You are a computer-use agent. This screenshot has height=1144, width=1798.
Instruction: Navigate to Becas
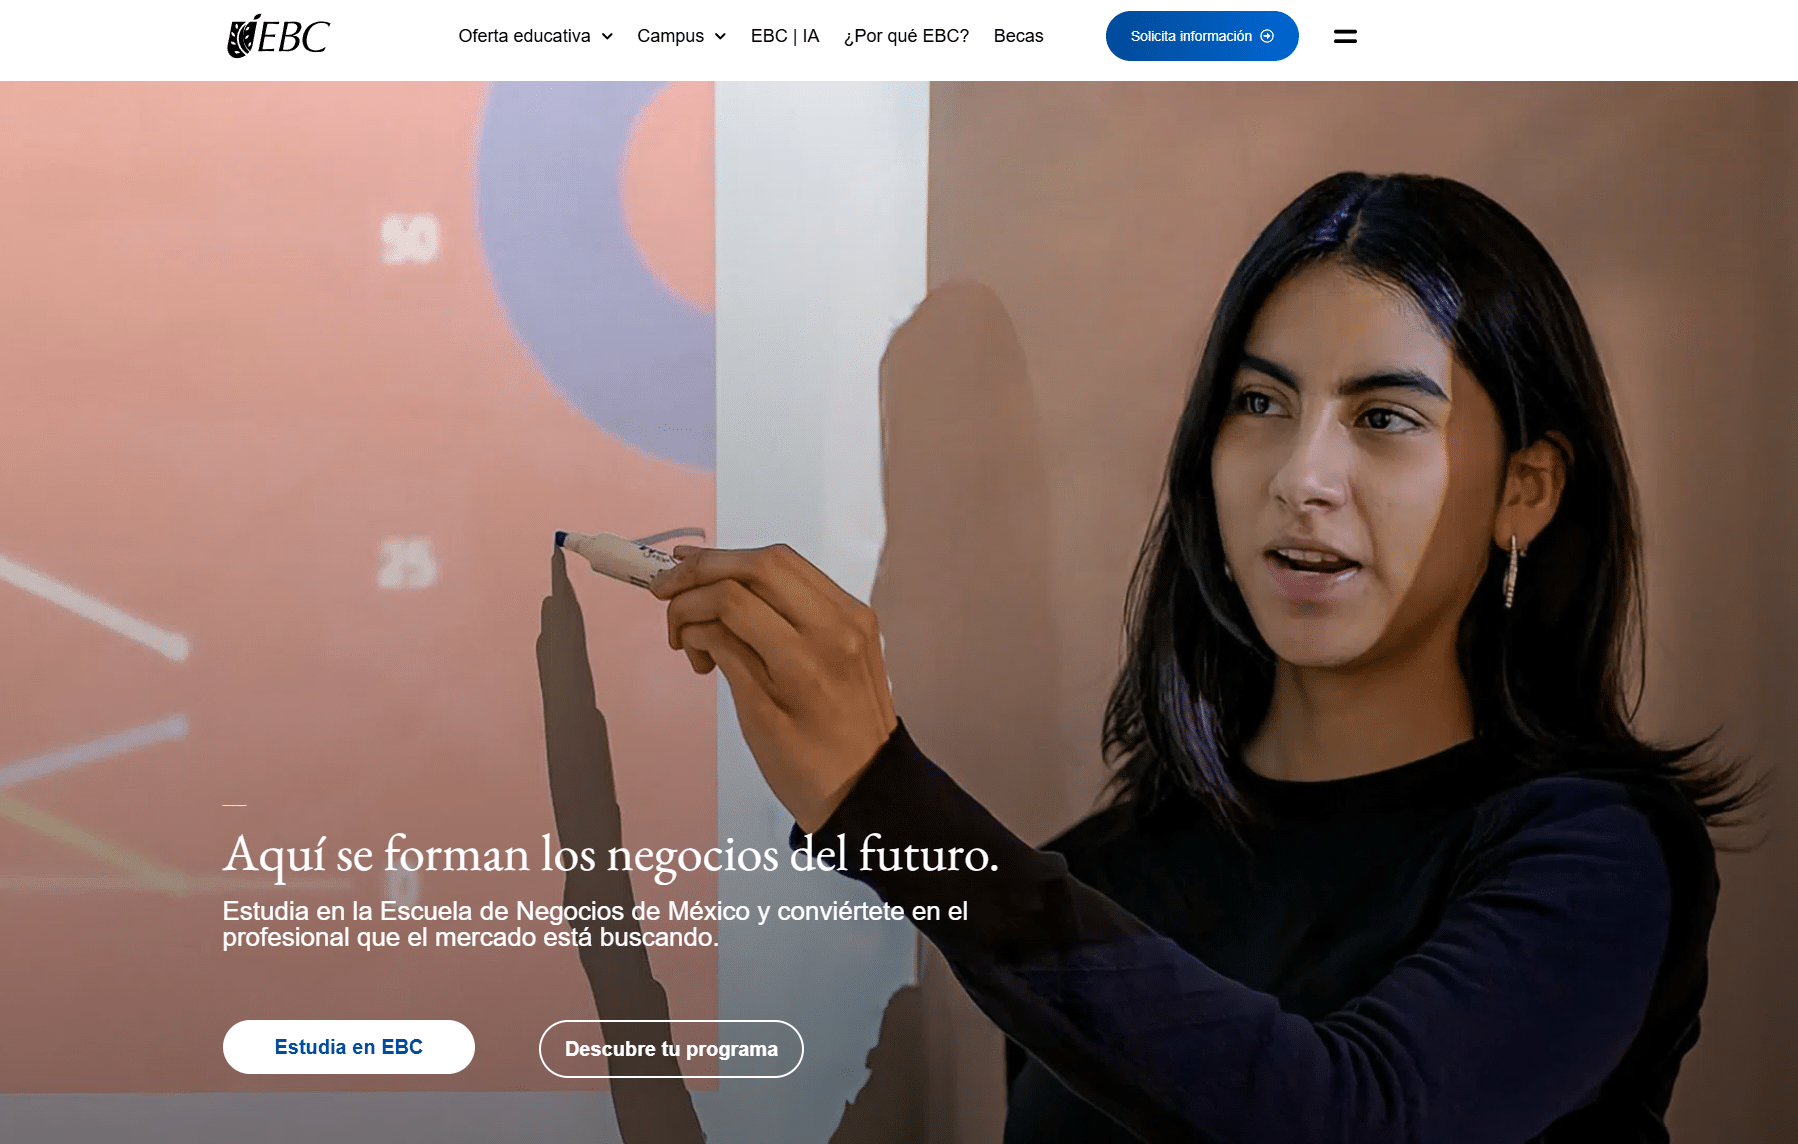pyautogui.click(x=1018, y=36)
